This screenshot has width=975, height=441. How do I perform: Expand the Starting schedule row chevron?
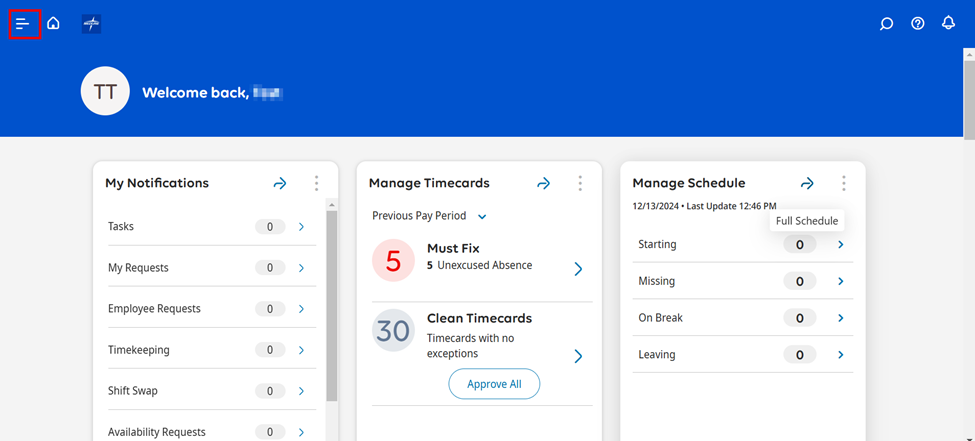(840, 245)
